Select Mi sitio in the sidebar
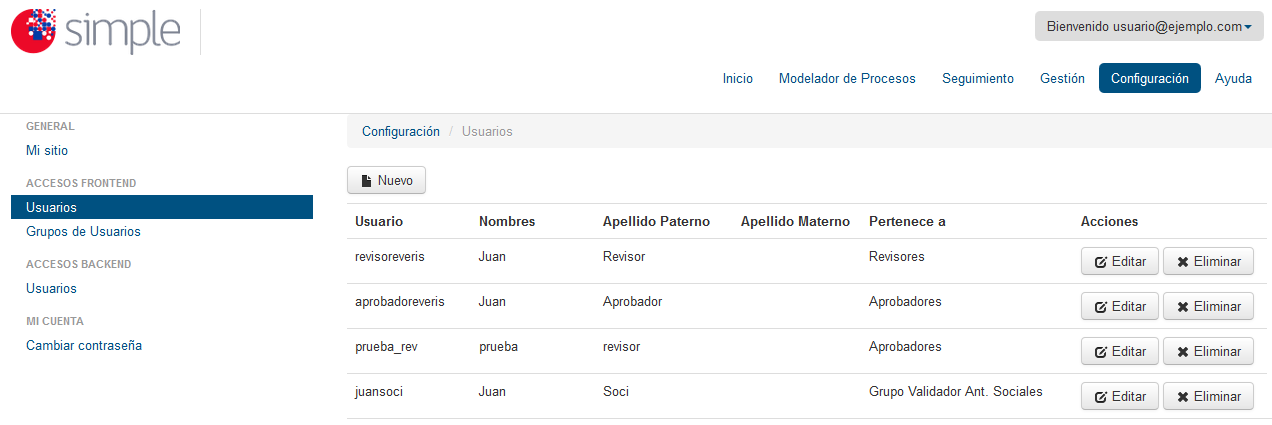 click(47, 150)
